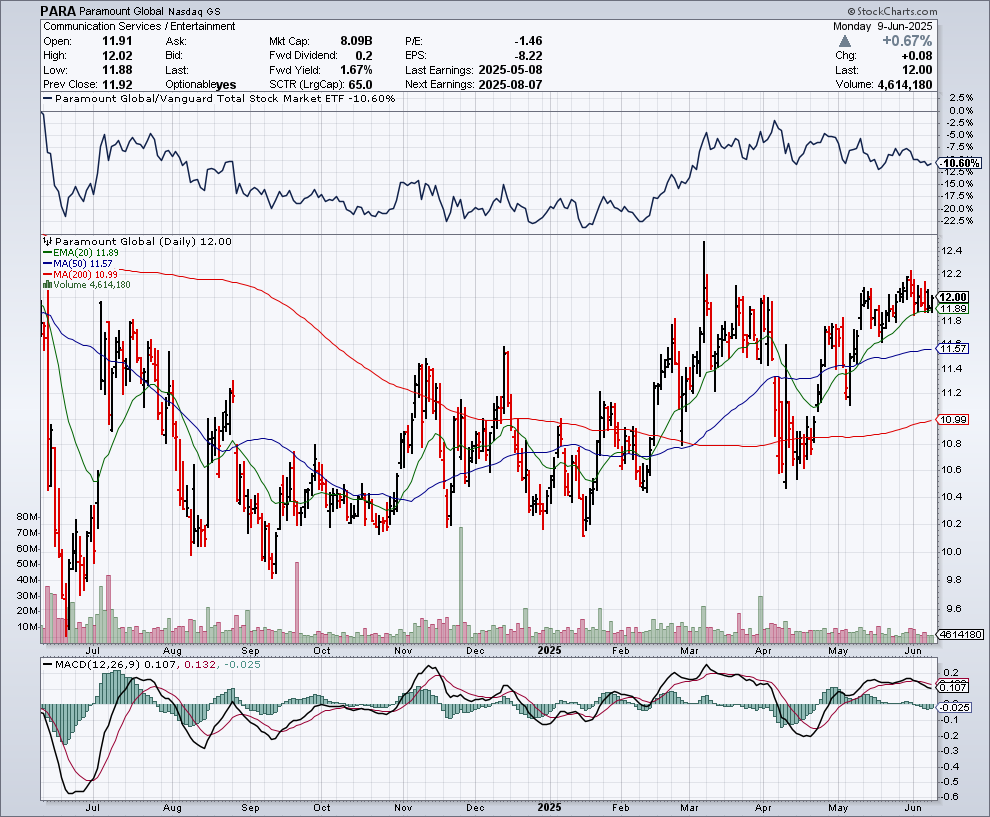Click the blue MA(50) legend line marker
This screenshot has width=990, height=817.
47,263
